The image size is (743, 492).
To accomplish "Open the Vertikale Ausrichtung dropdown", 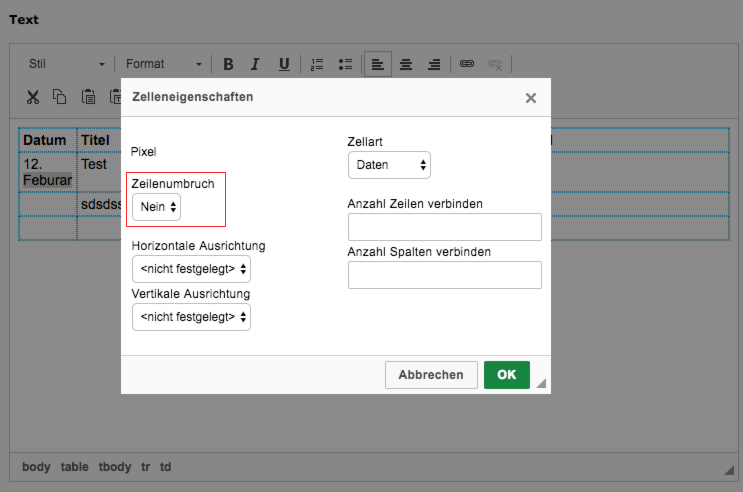I will pos(191,317).
